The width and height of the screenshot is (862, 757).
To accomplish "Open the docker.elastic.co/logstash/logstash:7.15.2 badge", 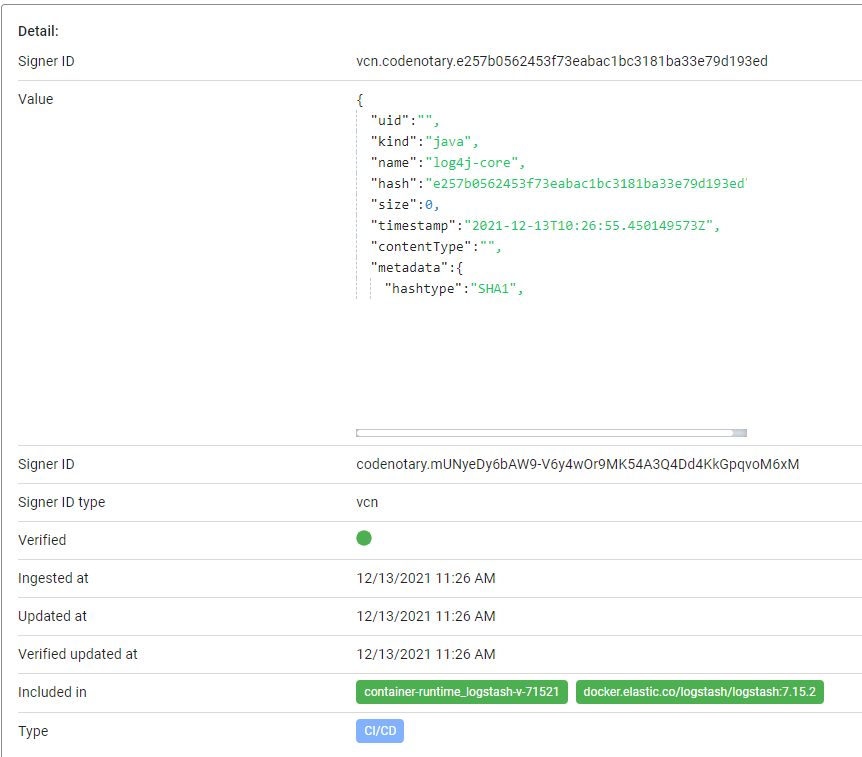I will [699, 691].
